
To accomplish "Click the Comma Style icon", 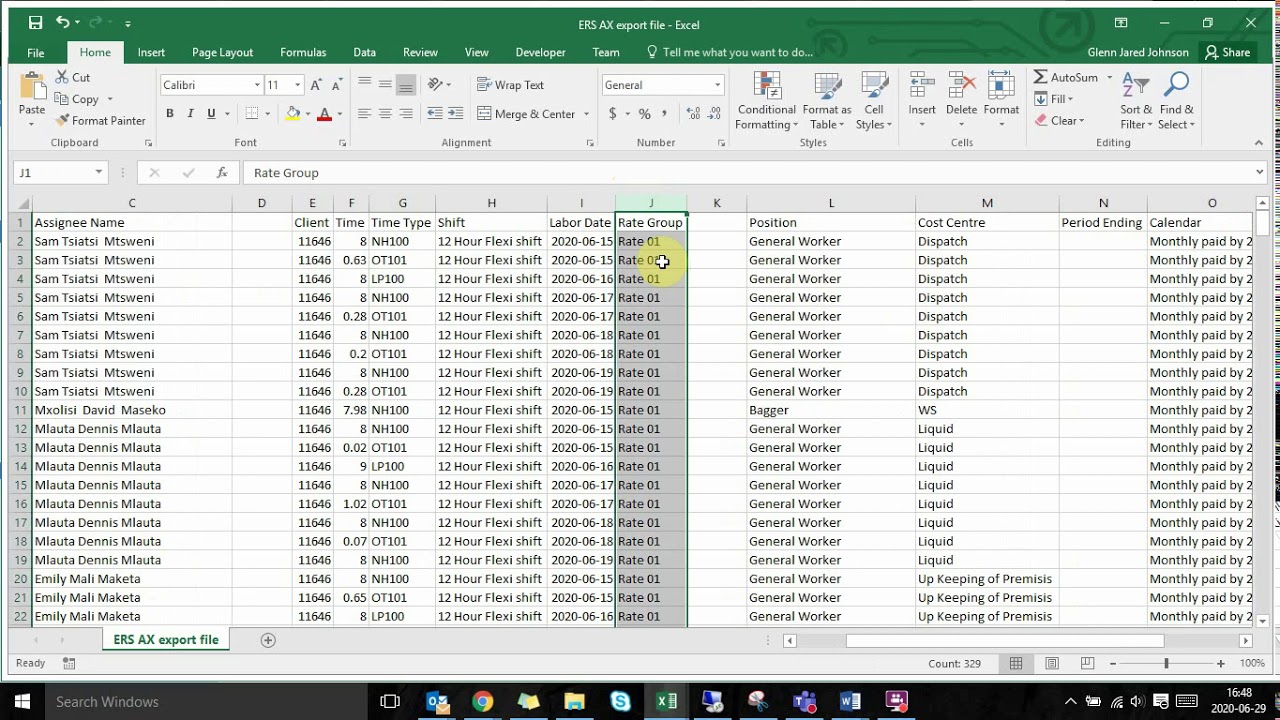I will pos(666,114).
